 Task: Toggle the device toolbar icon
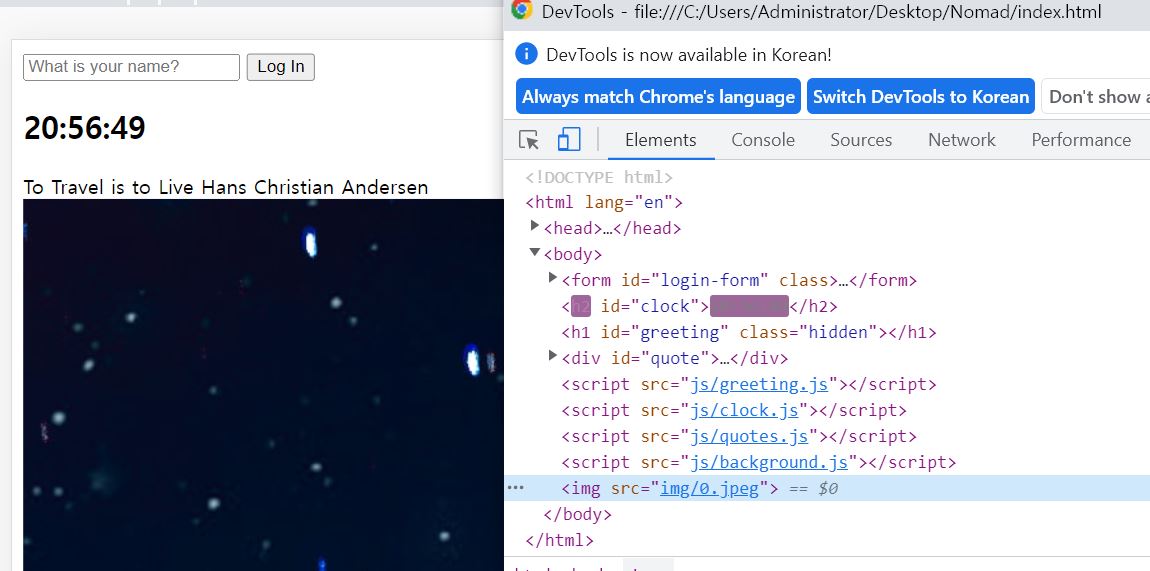569,139
